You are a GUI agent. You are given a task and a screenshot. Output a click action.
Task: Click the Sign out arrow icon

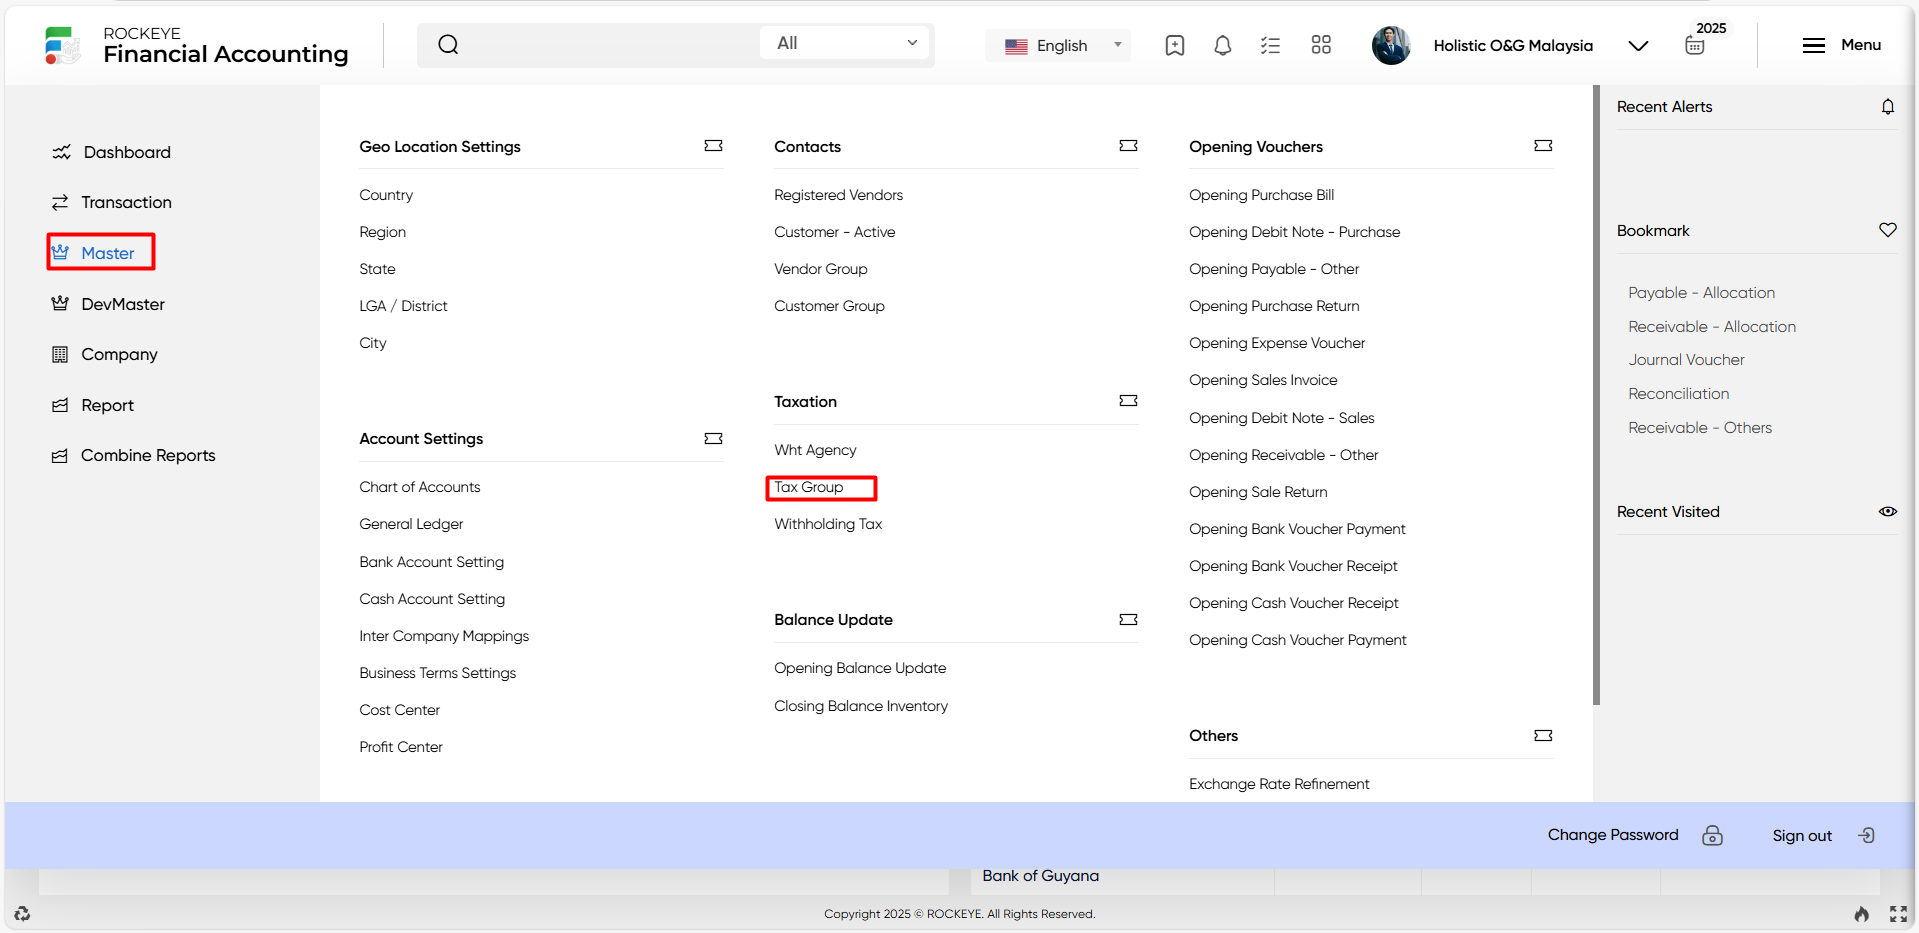[x=1867, y=835]
